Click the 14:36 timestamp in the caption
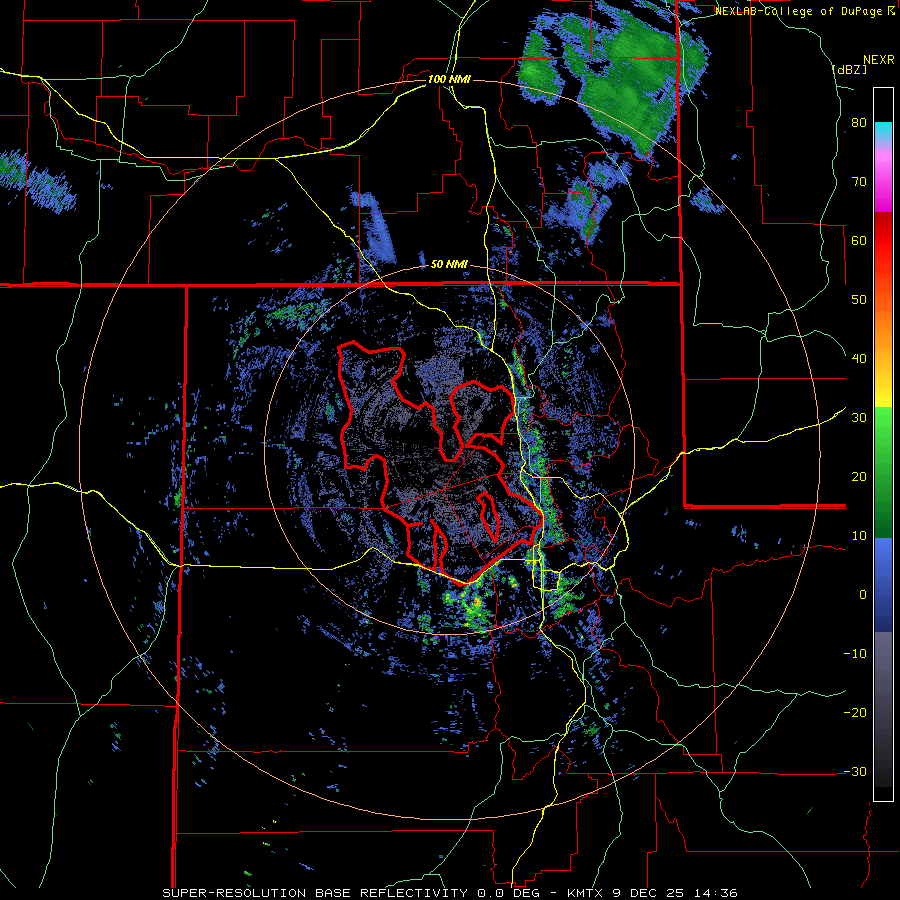Image resolution: width=900 pixels, height=900 pixels. click(717, 893)
